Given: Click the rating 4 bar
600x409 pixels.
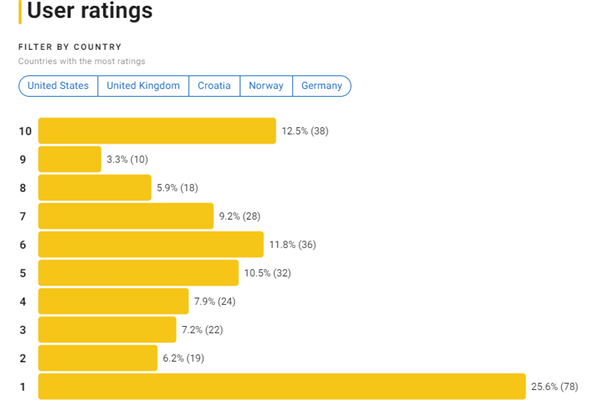Looking at the screenshot, I should click(113, 301).
